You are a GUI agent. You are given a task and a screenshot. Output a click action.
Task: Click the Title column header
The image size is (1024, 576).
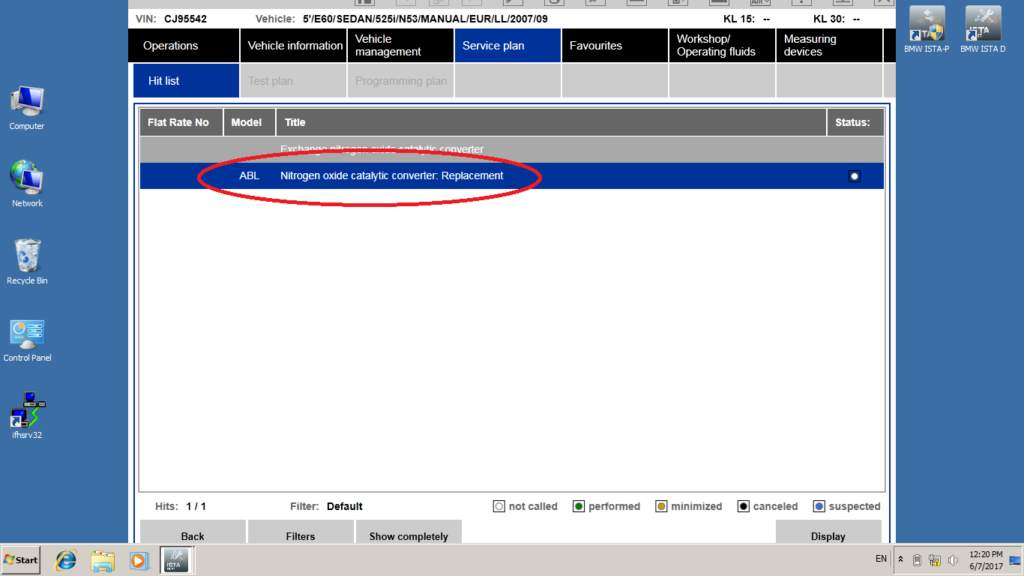tap(551, 122)
